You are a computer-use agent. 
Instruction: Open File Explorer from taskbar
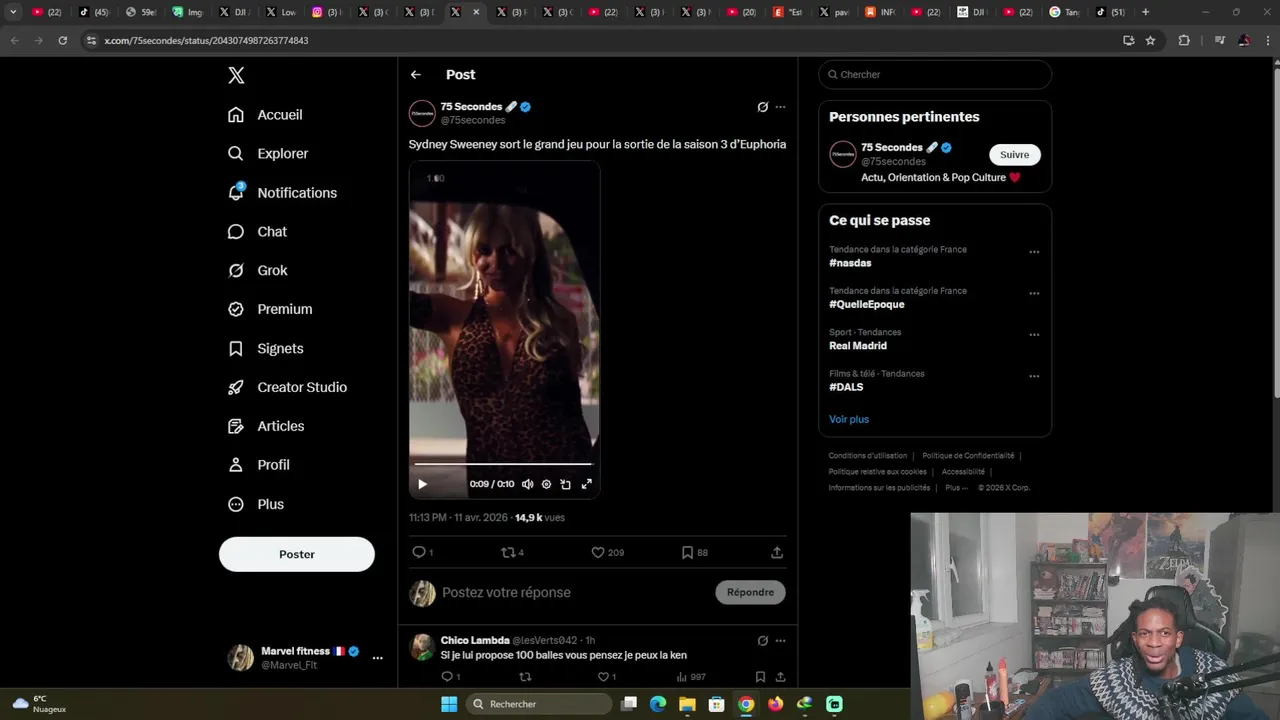[687, 704]
